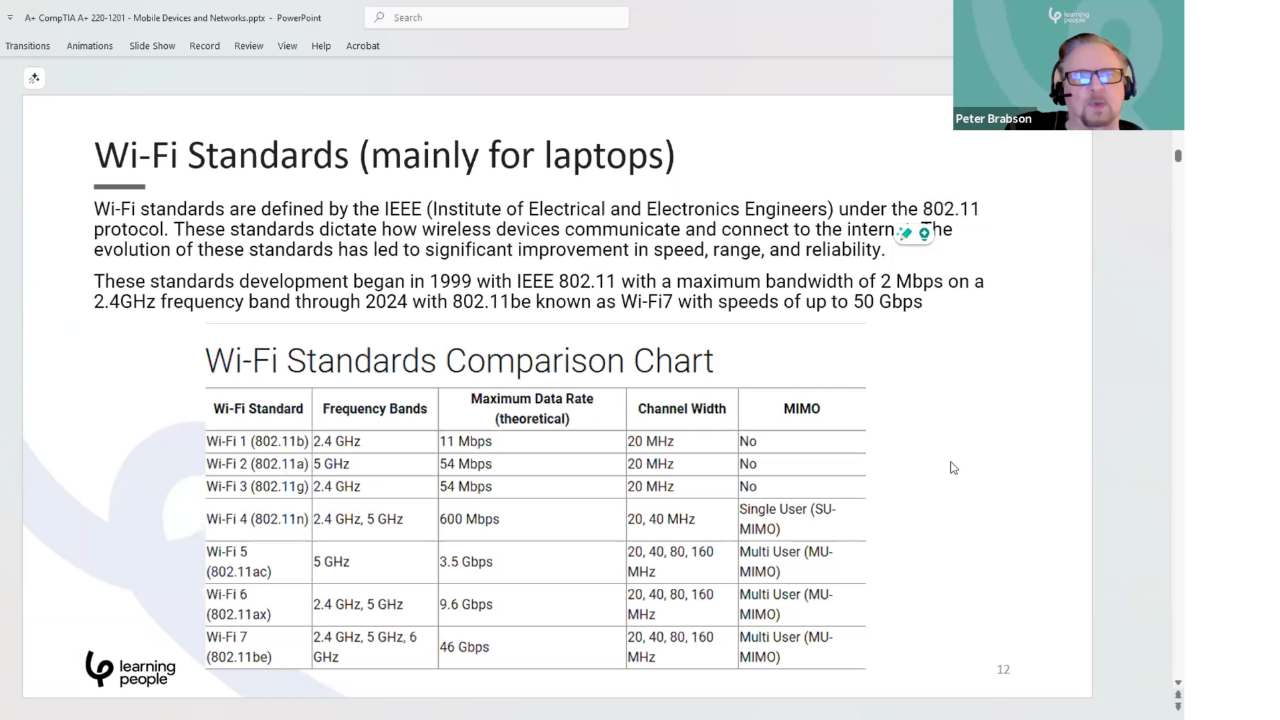Open the Designer suggestions icon above the slide
Viewport: 1280px width, 720px height.
coord(34,78)
